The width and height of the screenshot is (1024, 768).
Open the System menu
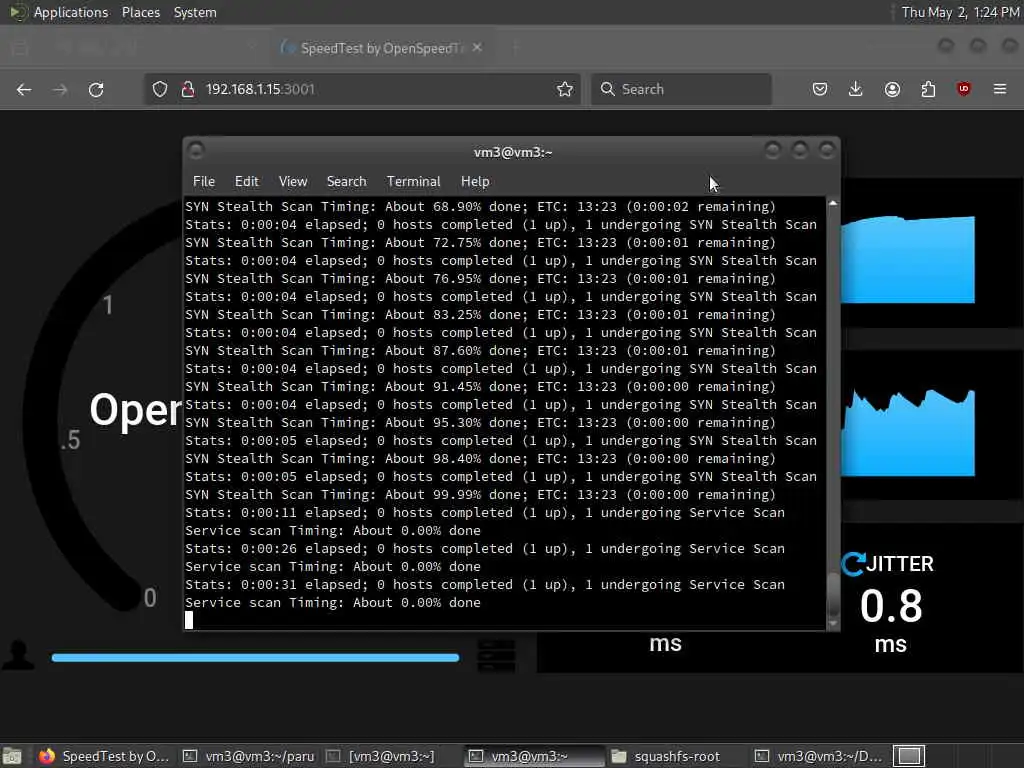(195, 12)
